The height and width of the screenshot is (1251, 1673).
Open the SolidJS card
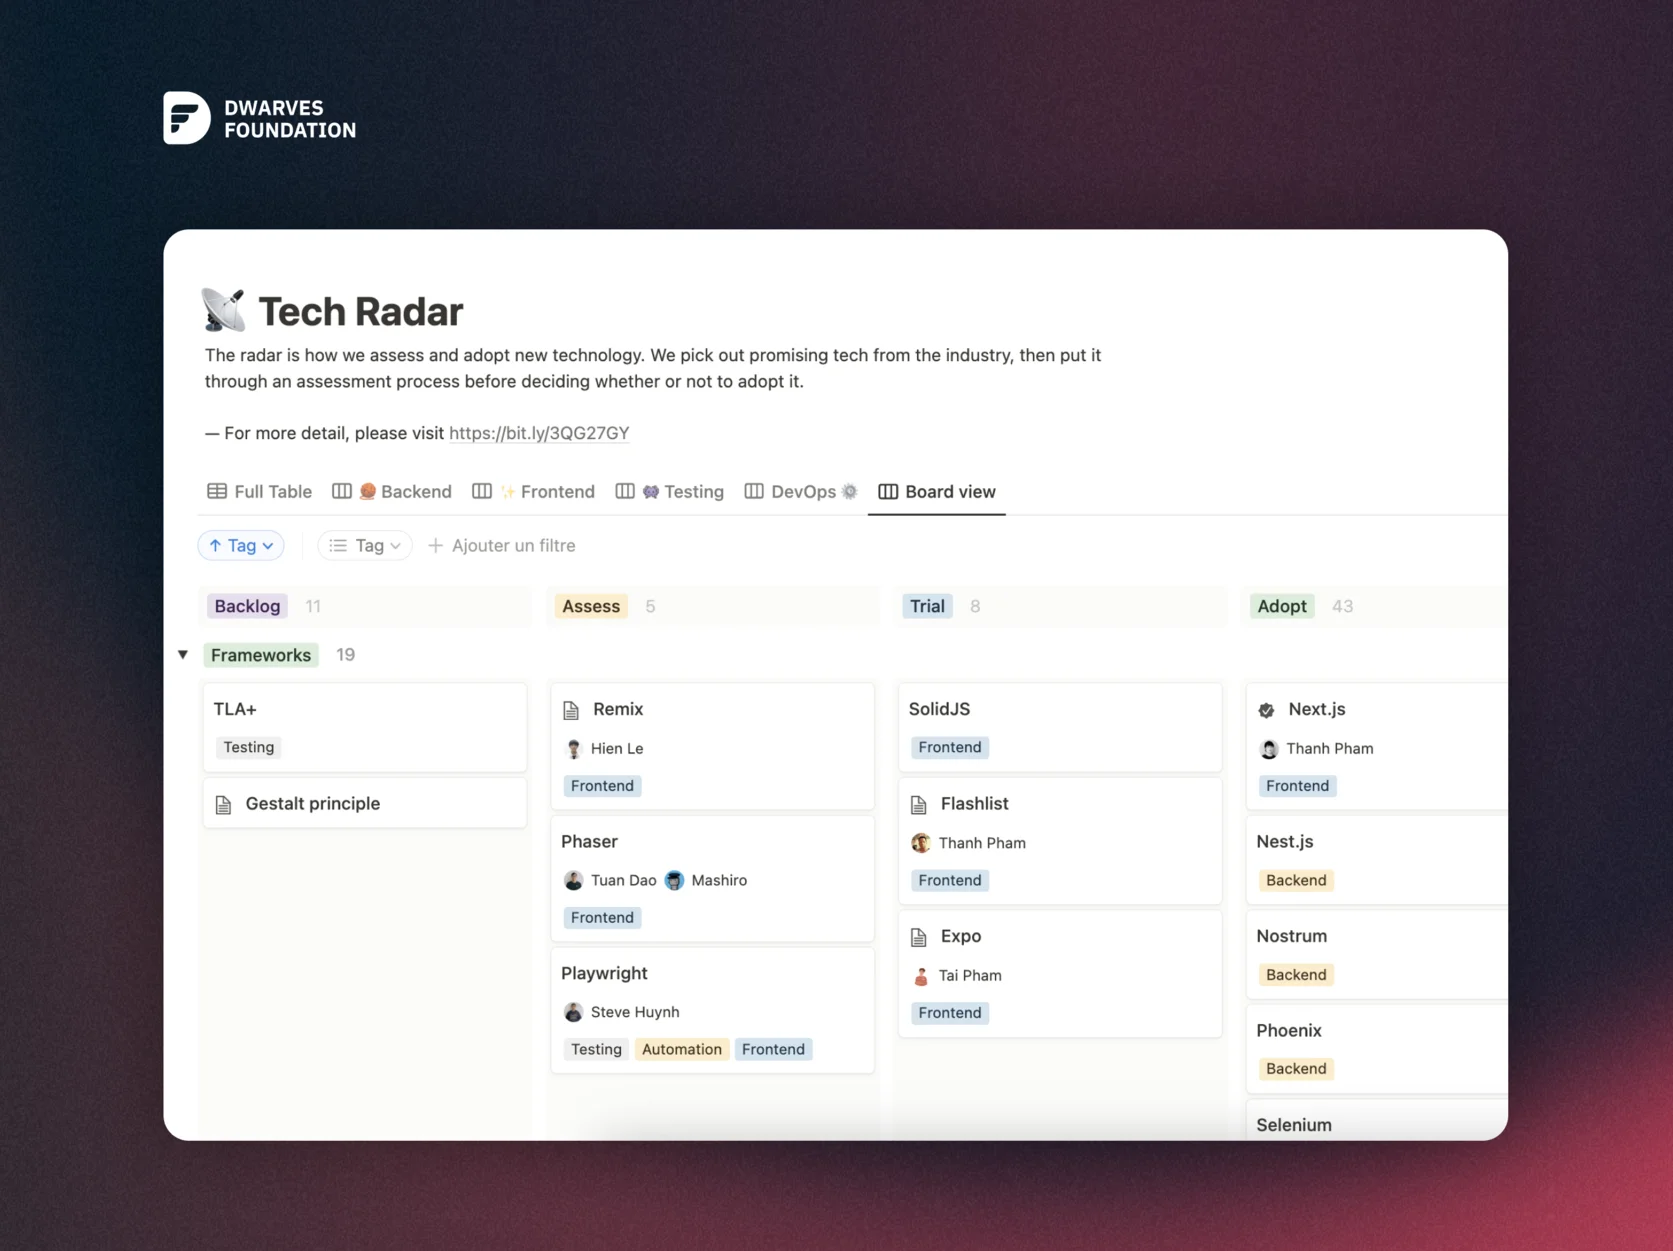pos(1060,727)
